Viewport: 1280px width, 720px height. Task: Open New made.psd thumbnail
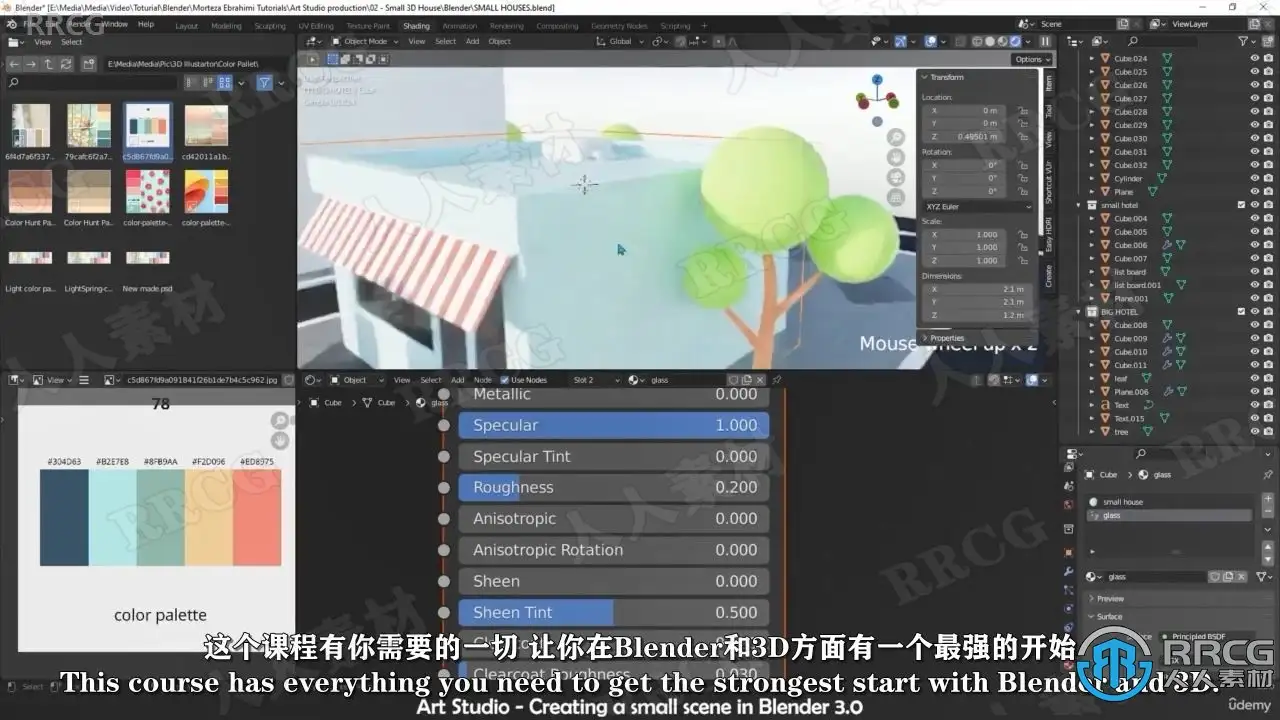tap(147, 258)
